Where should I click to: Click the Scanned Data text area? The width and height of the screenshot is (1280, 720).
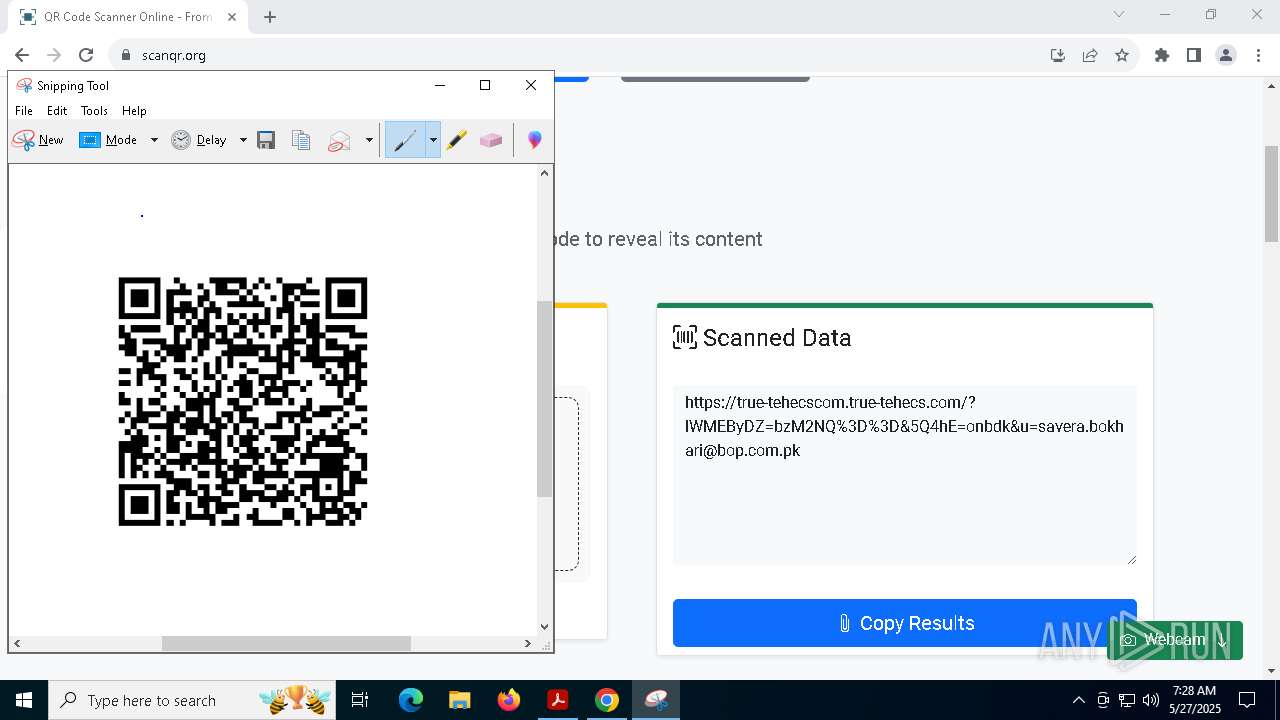[x=905, y=475]
